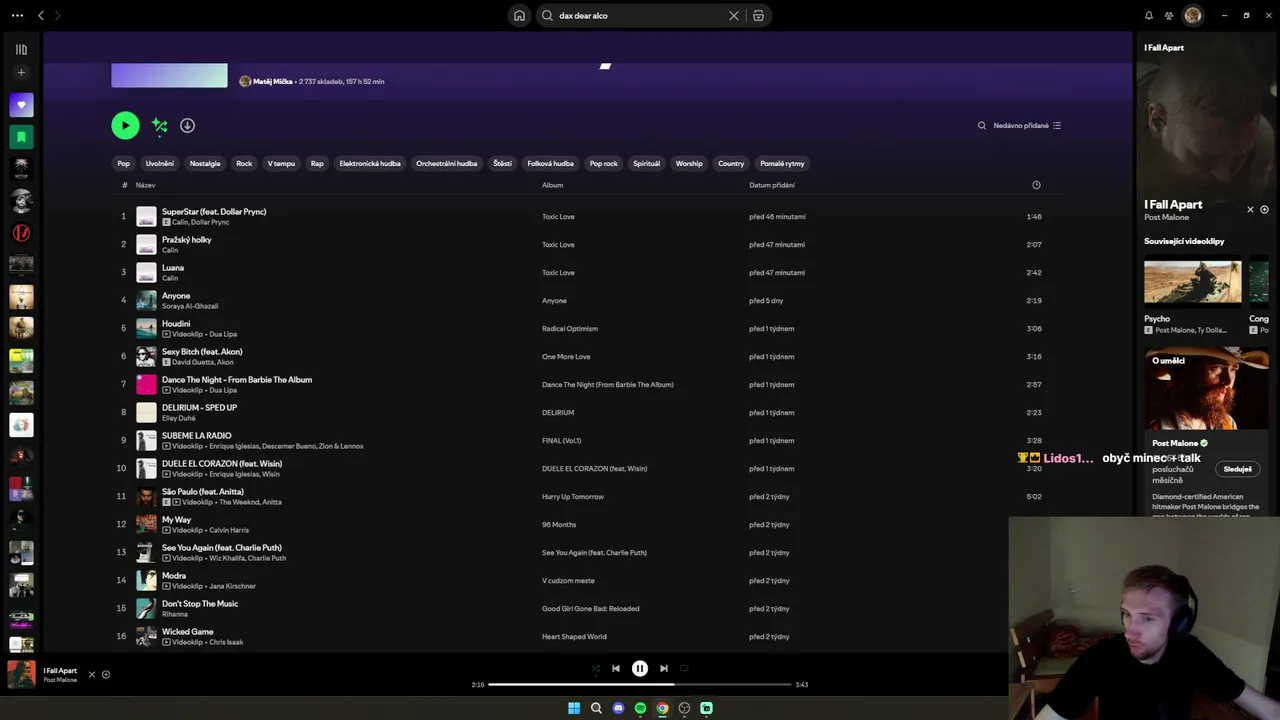Select the Rap filter chip
The height and width of the screenshot is (720, 1280).
[317, 163]
